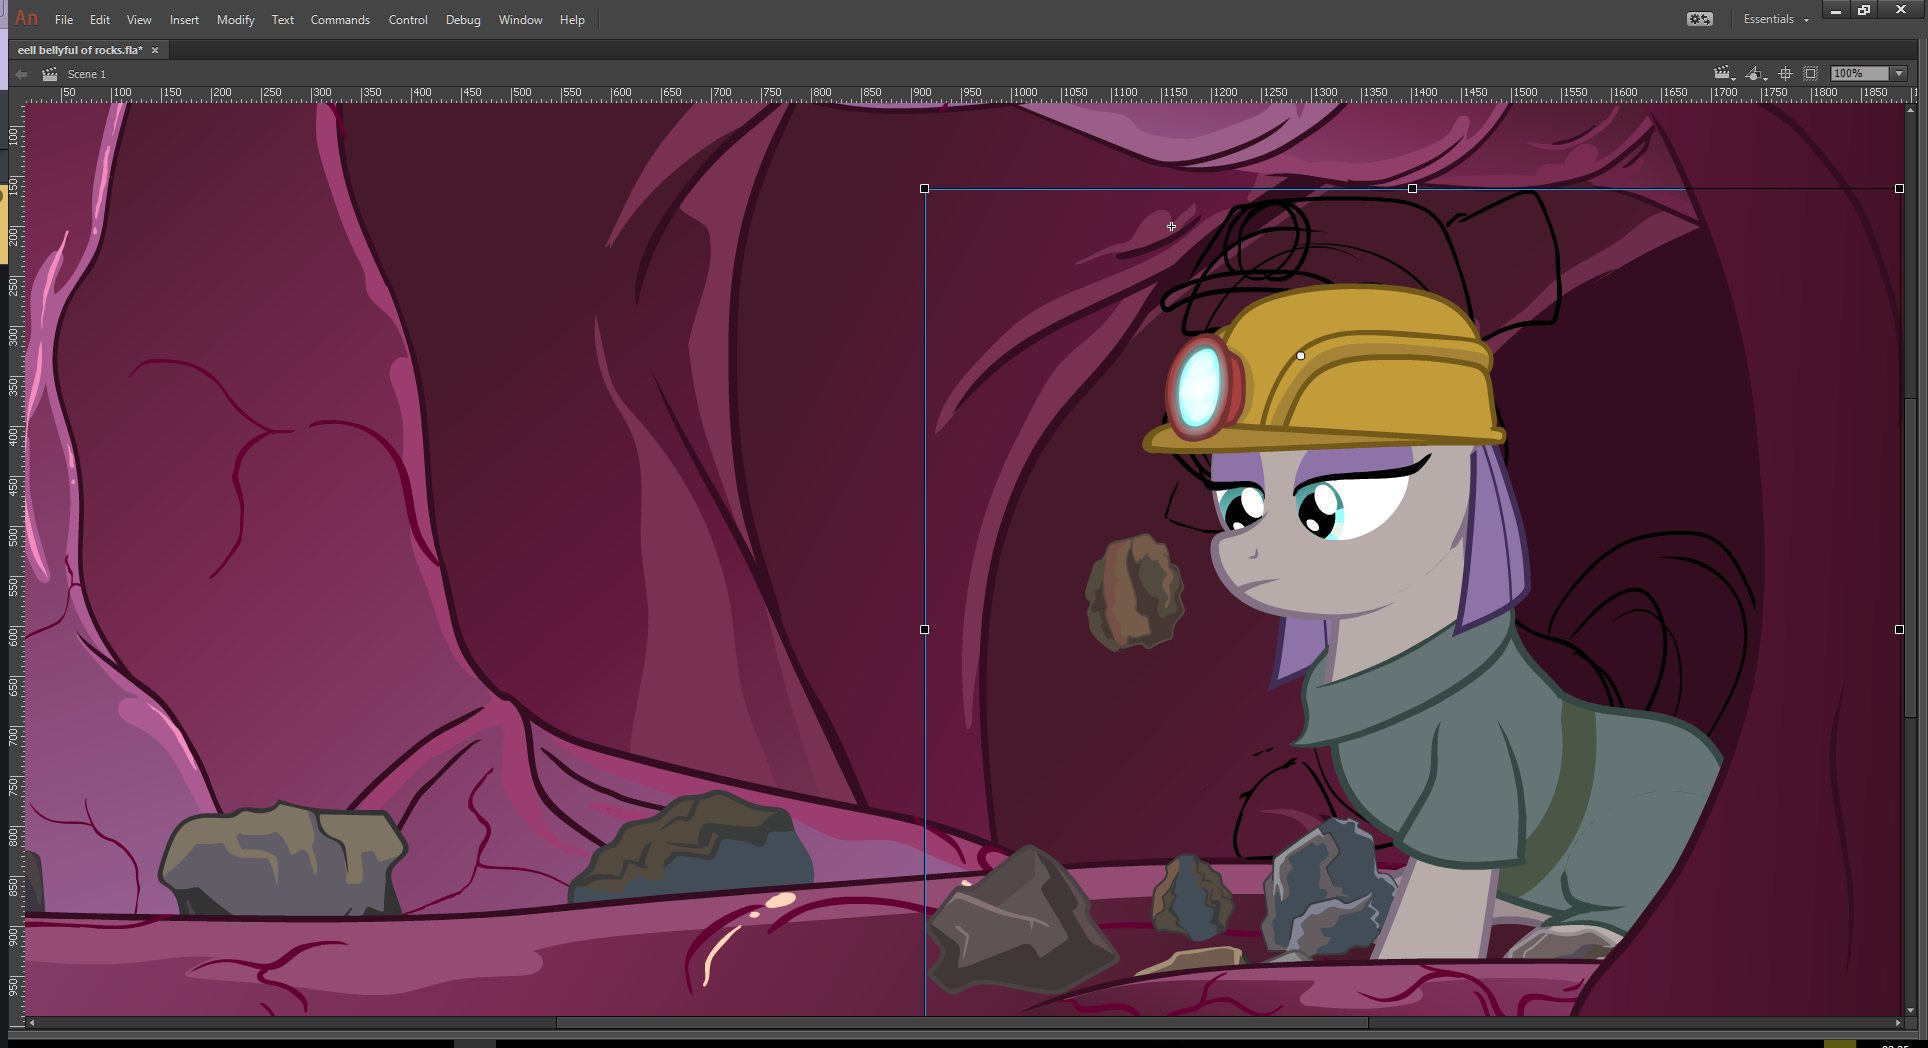Open the File menu

point(64,20)
